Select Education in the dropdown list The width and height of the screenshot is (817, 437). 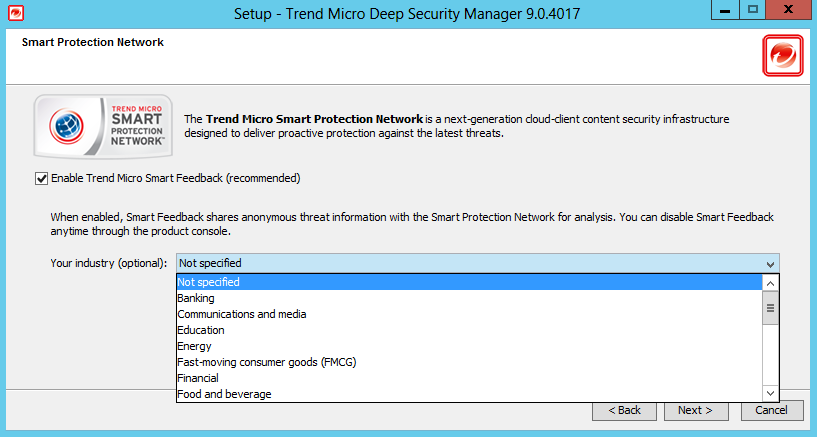[468, 330]
